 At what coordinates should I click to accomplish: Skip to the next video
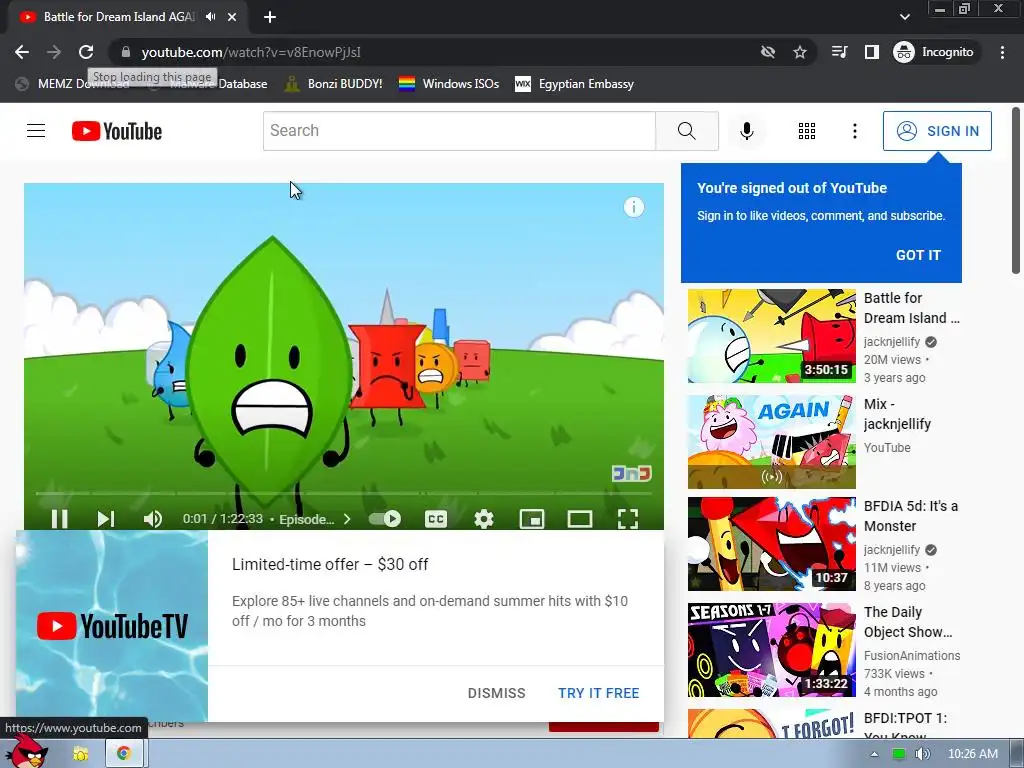coord(106,519)
